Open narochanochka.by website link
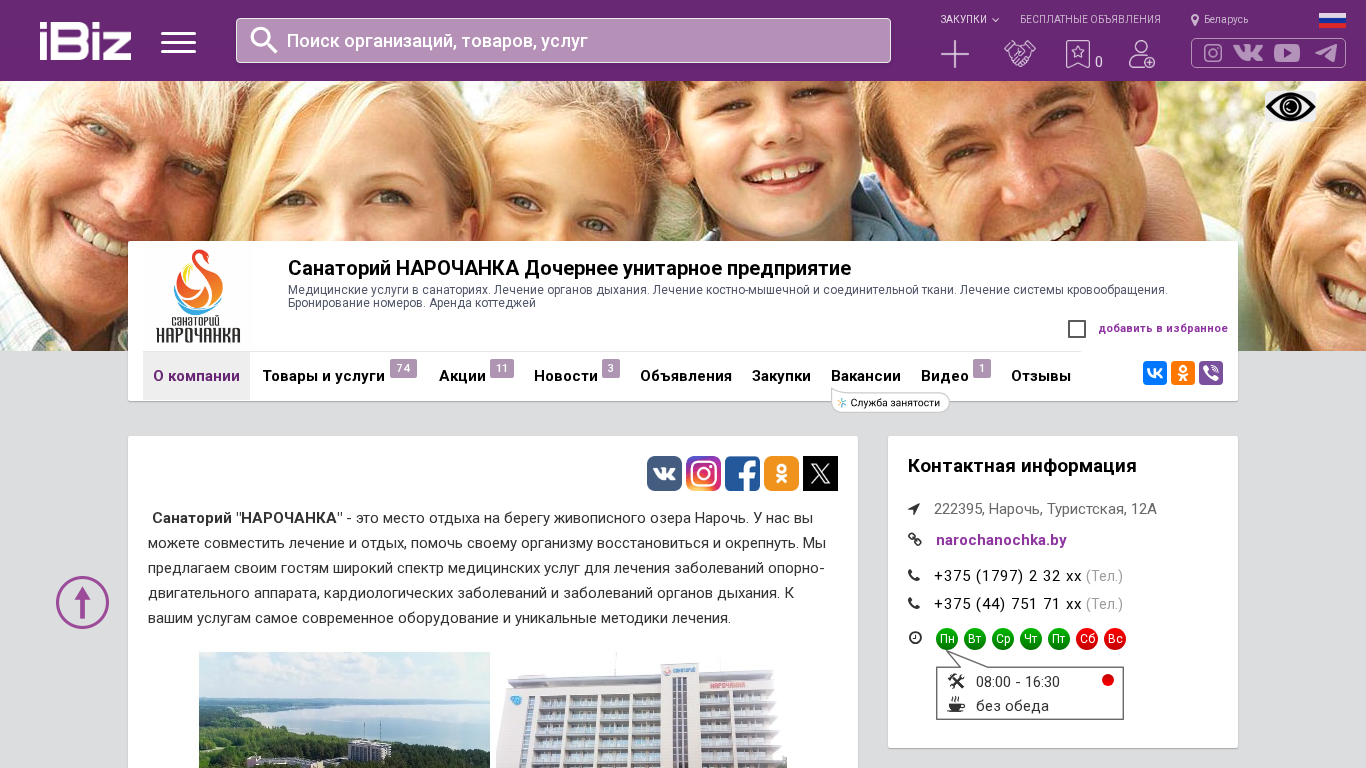This screenshot has height=768, width=1366. 1001,540
